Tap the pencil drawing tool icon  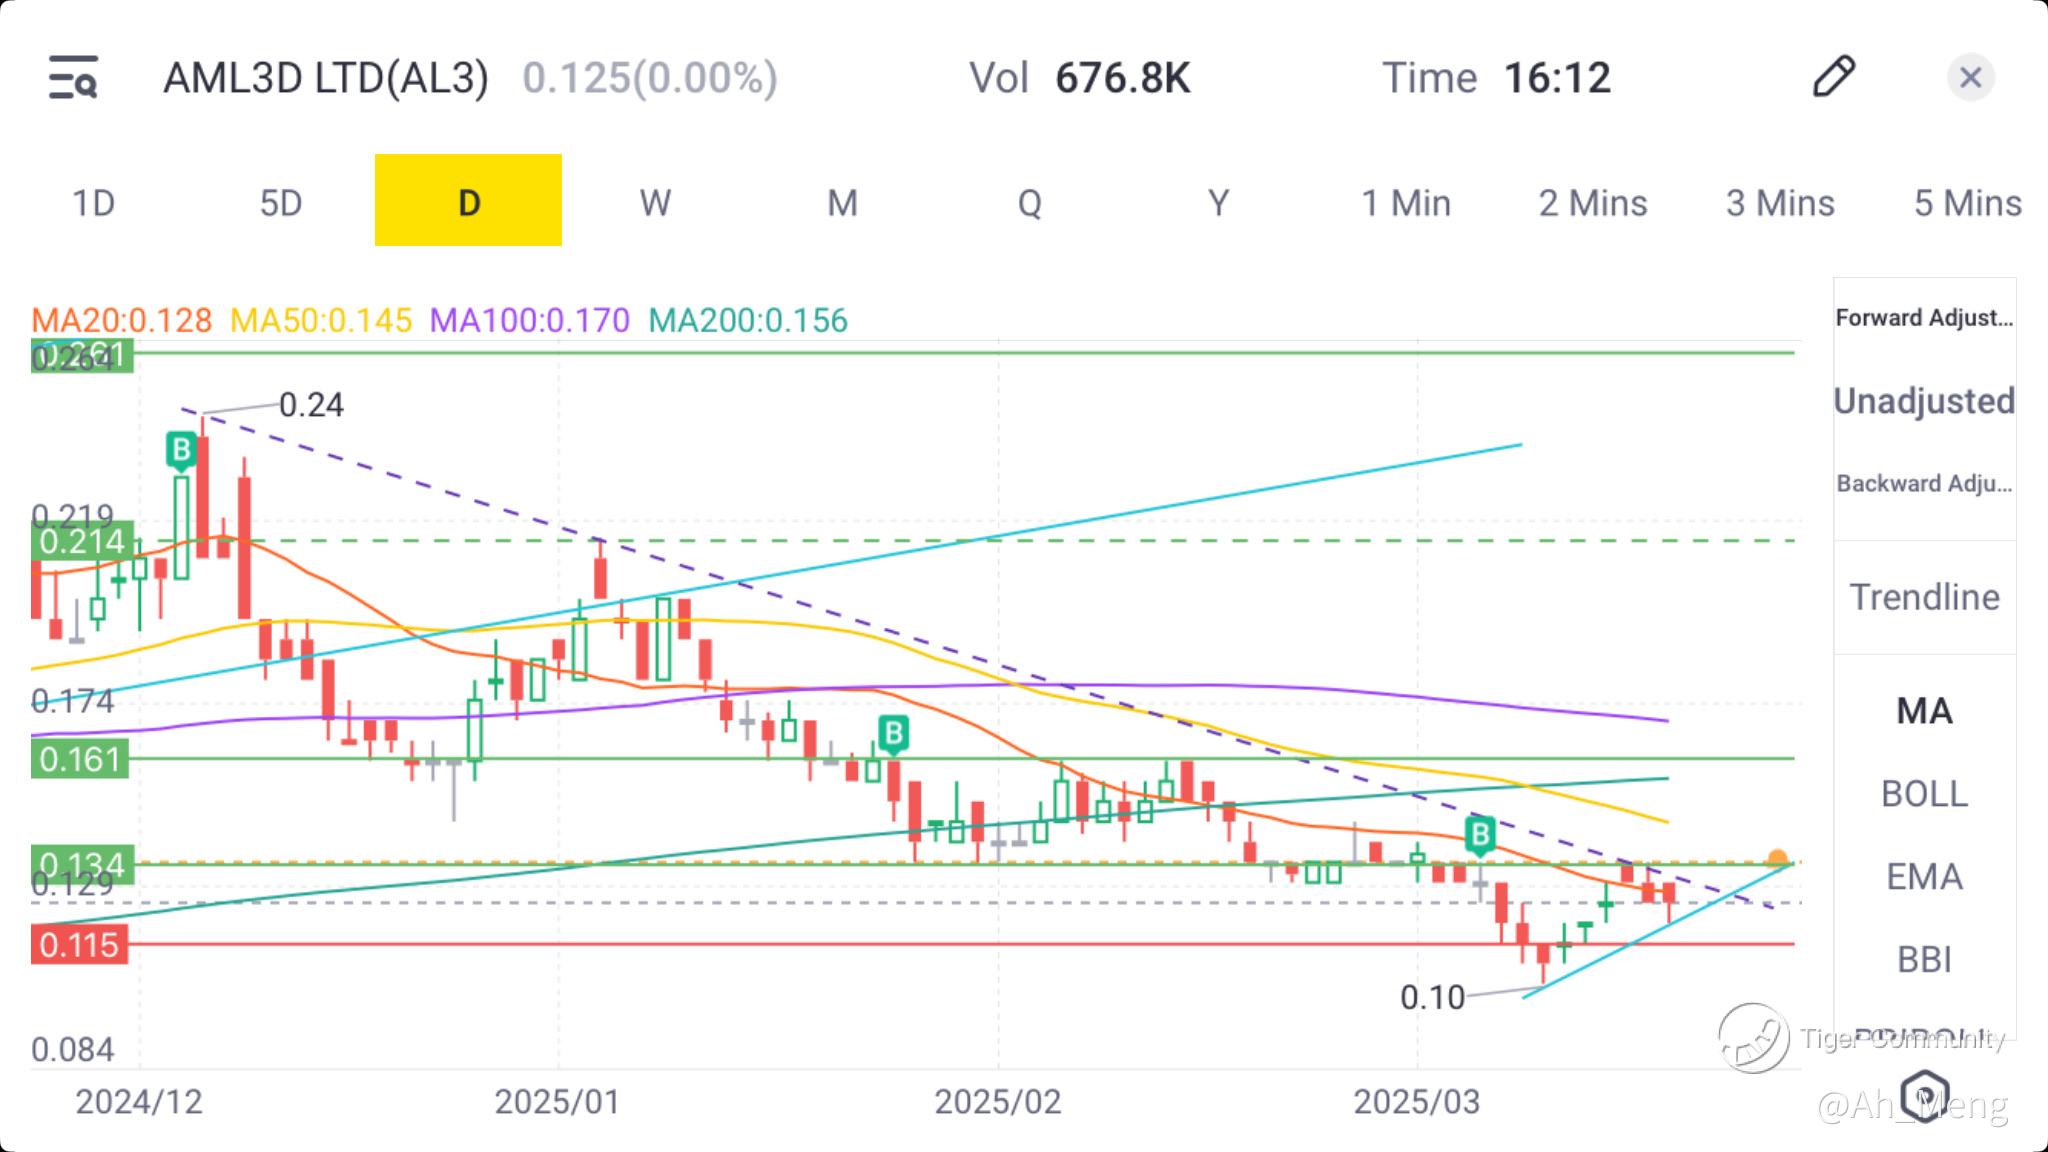[x=1833, y=77]
